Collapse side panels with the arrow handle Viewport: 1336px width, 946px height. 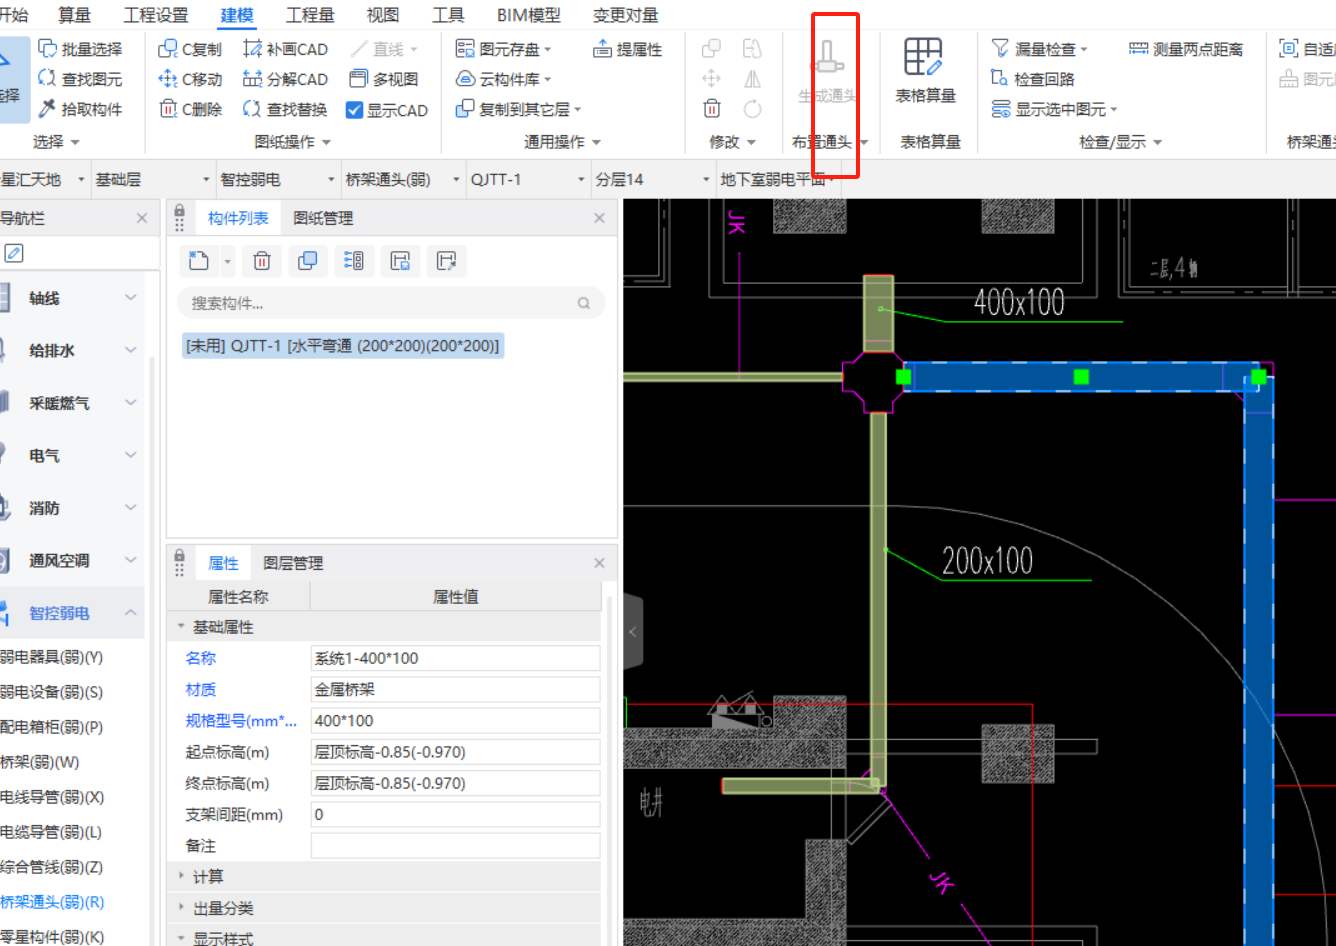coord(632,632)
